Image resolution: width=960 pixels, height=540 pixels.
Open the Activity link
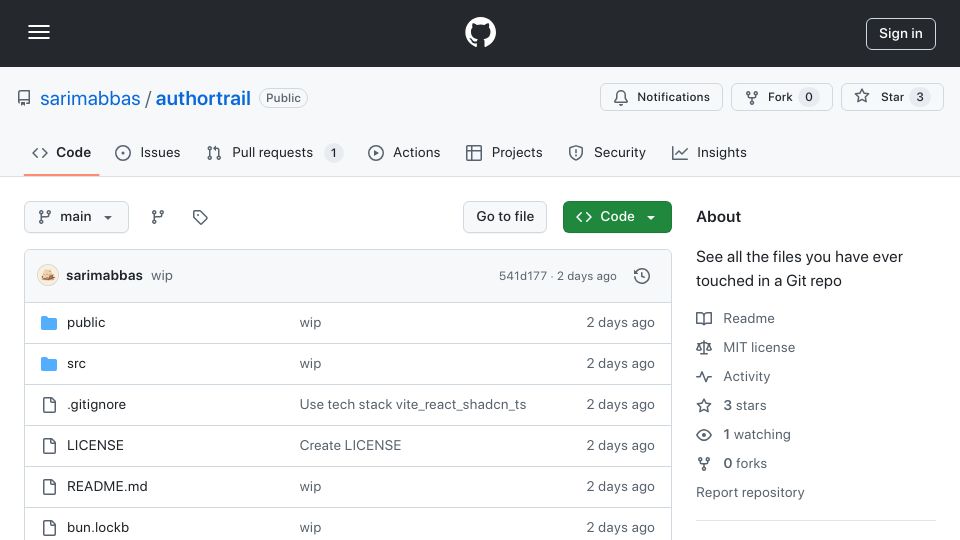tap(746, 377)
